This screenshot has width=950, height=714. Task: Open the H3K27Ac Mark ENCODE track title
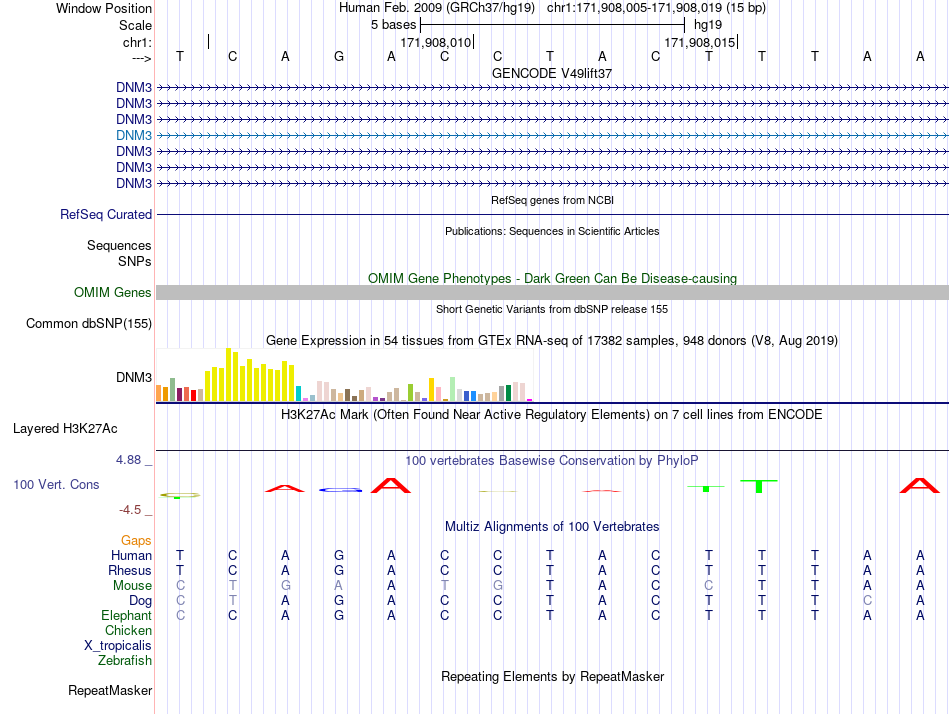[x=552, y=415]
